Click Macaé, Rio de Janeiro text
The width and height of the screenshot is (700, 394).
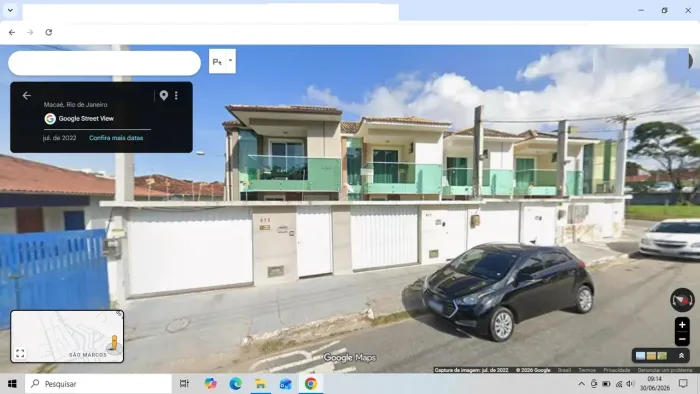pyautogui.click(x=75, y=104)
